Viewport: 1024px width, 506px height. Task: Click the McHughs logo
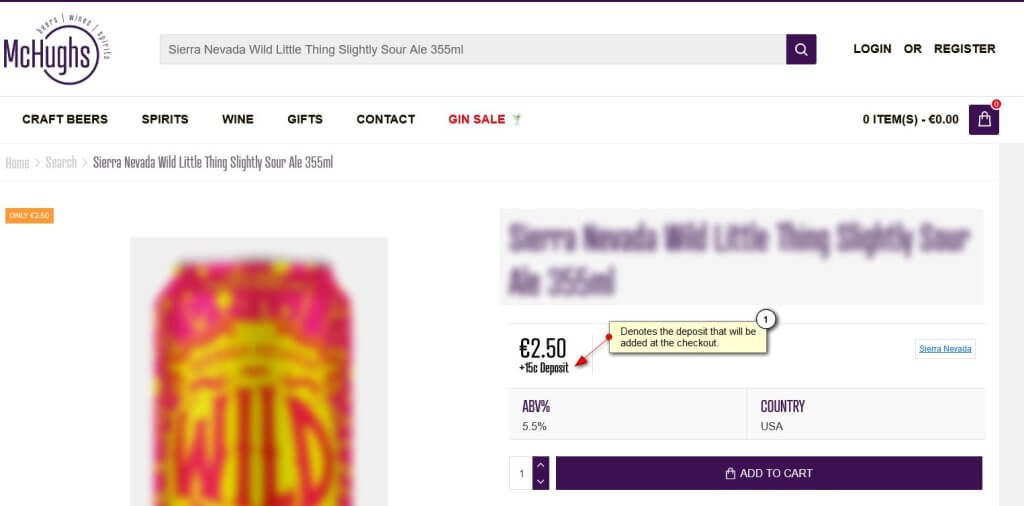(x=56, y=49)
